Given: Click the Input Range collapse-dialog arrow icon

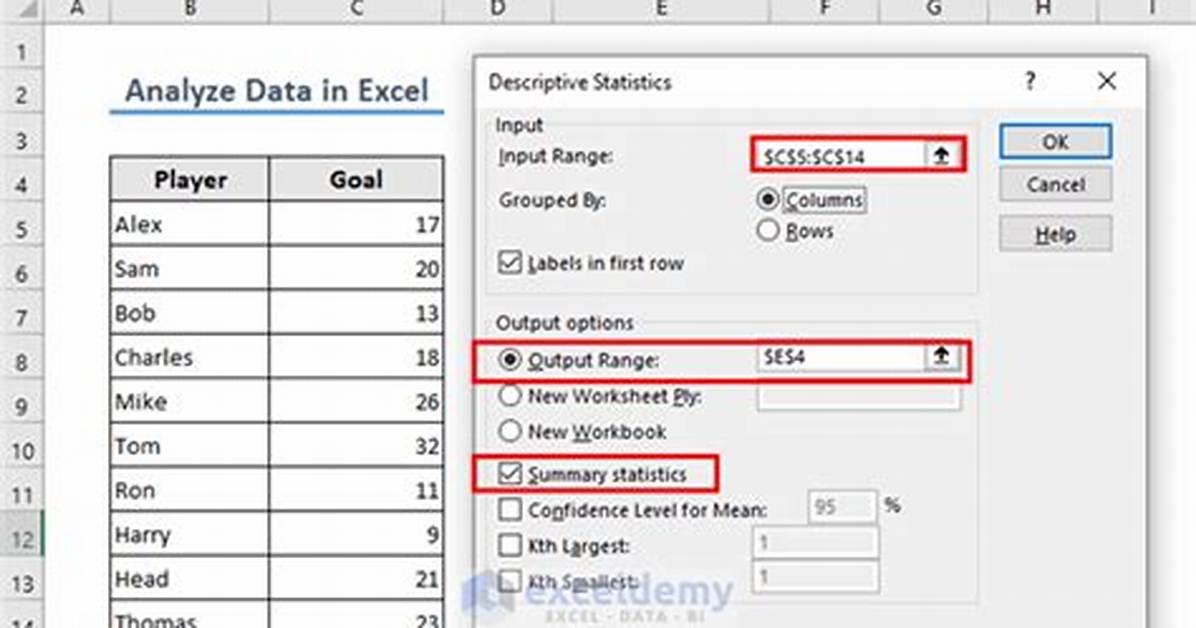Looking at the screenshot, I should pos(941,156).
